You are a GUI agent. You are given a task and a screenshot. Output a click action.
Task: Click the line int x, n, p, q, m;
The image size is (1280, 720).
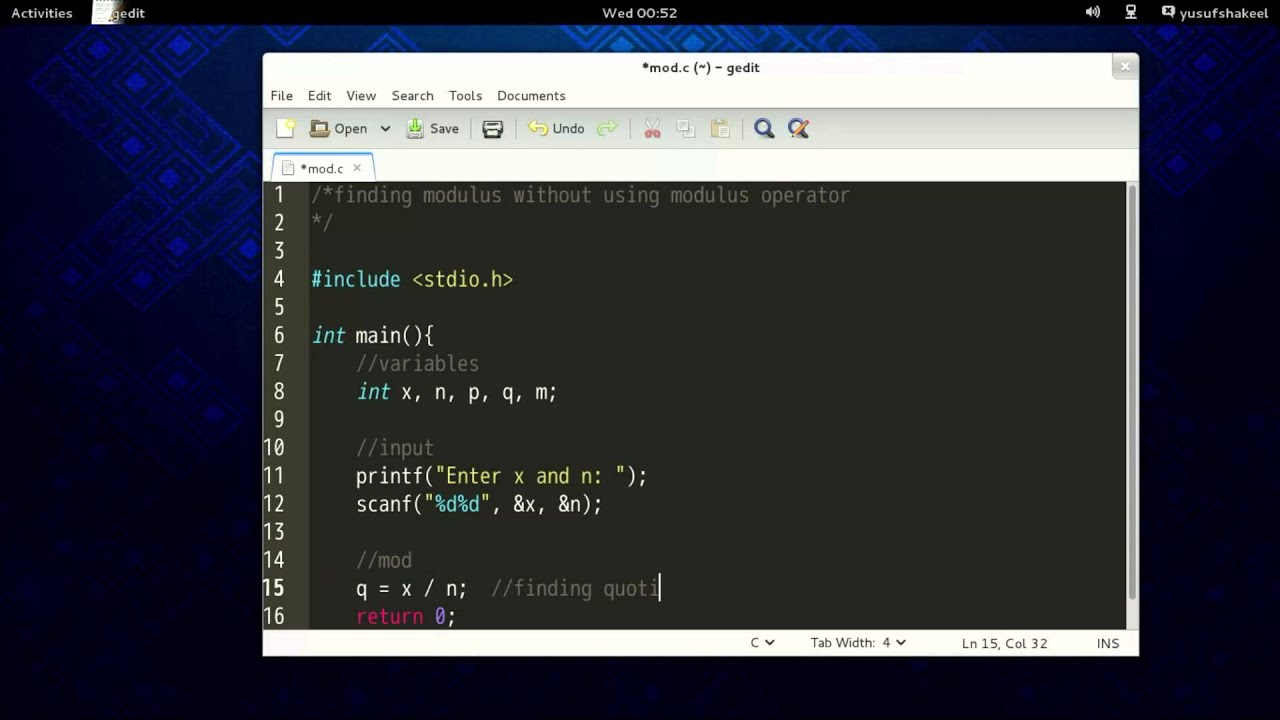click(x=456, y=391)
